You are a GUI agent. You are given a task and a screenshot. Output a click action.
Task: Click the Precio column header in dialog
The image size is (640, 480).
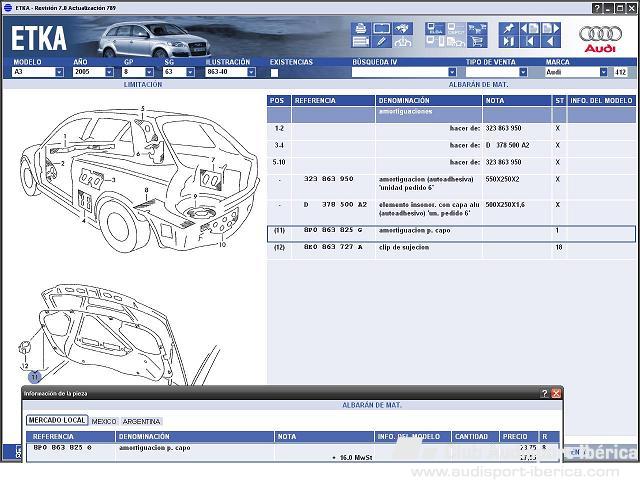pyautogui.click(x=519, y=436)
